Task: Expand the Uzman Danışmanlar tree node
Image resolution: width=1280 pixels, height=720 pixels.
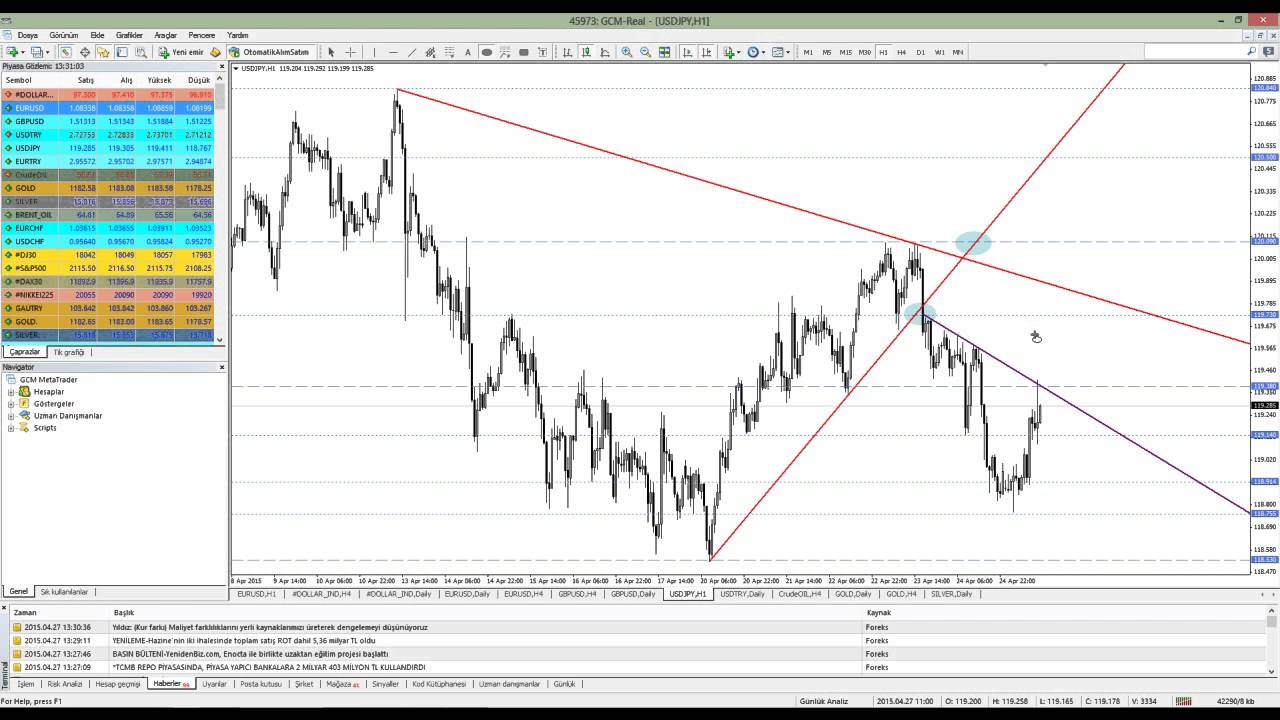Action: [11, 416]
